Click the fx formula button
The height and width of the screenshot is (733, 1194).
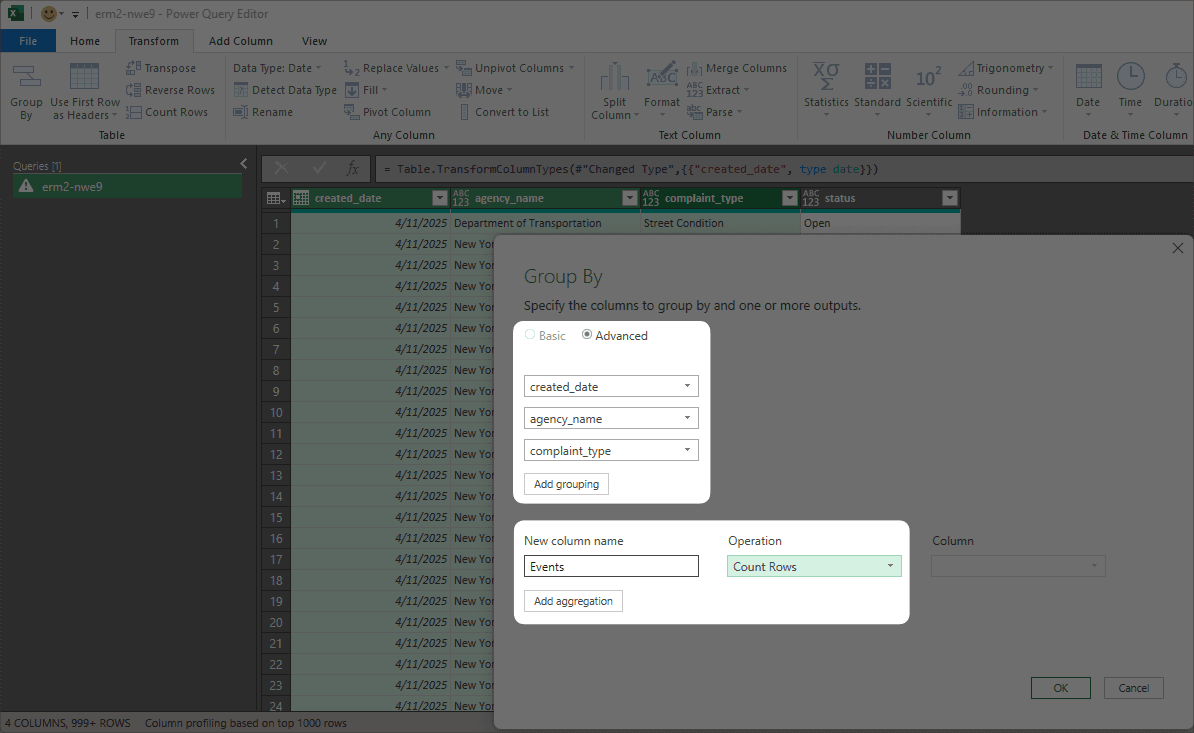tap(353, 169)
